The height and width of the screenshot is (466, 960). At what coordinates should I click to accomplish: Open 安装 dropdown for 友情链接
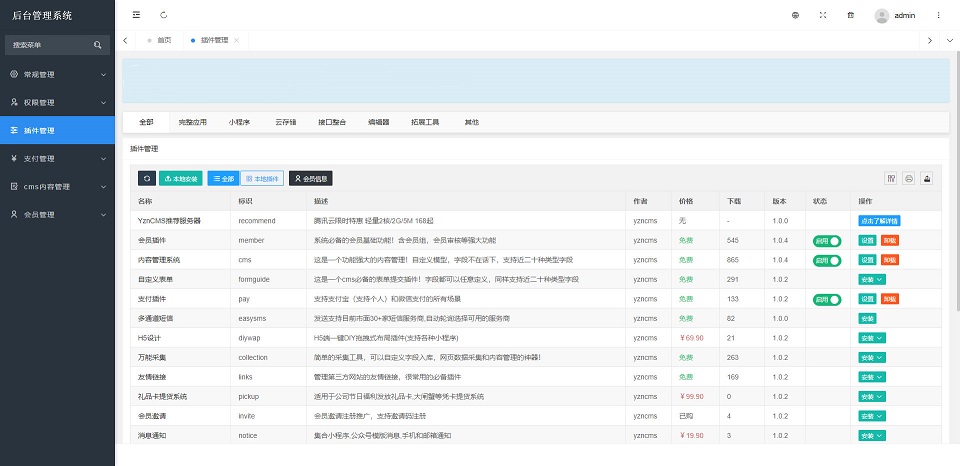click(872, 377)
